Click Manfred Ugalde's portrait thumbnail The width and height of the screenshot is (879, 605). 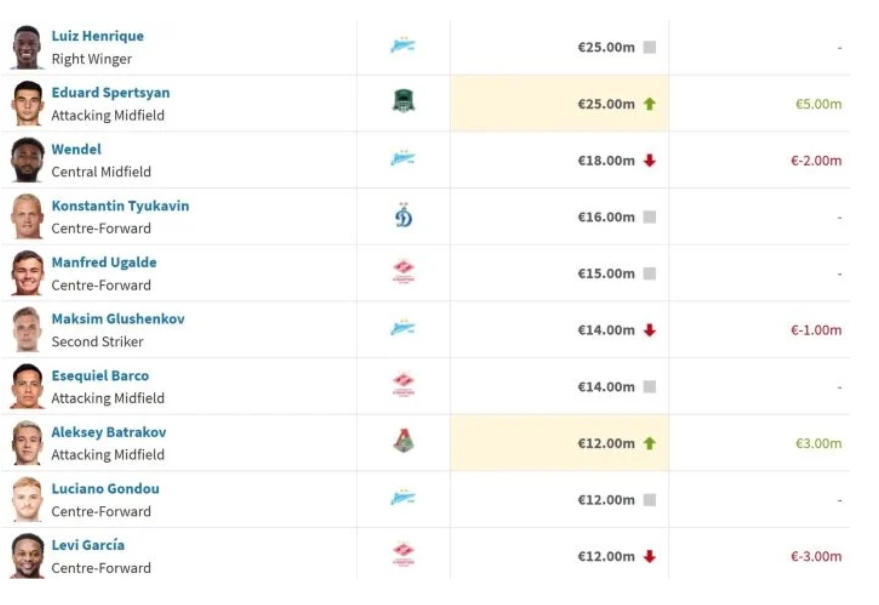coord(27,273)
